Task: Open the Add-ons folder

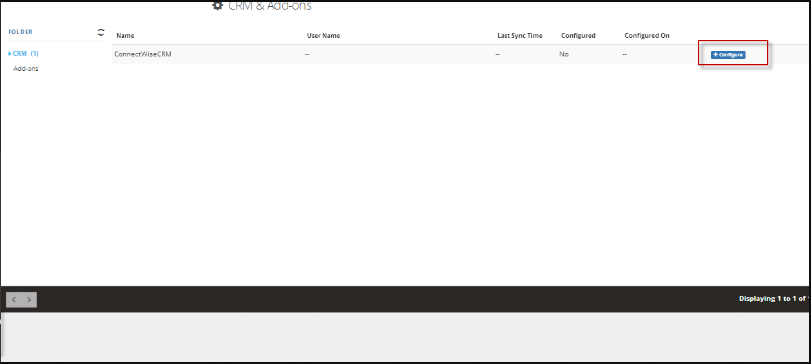Action: coord(26,69)
